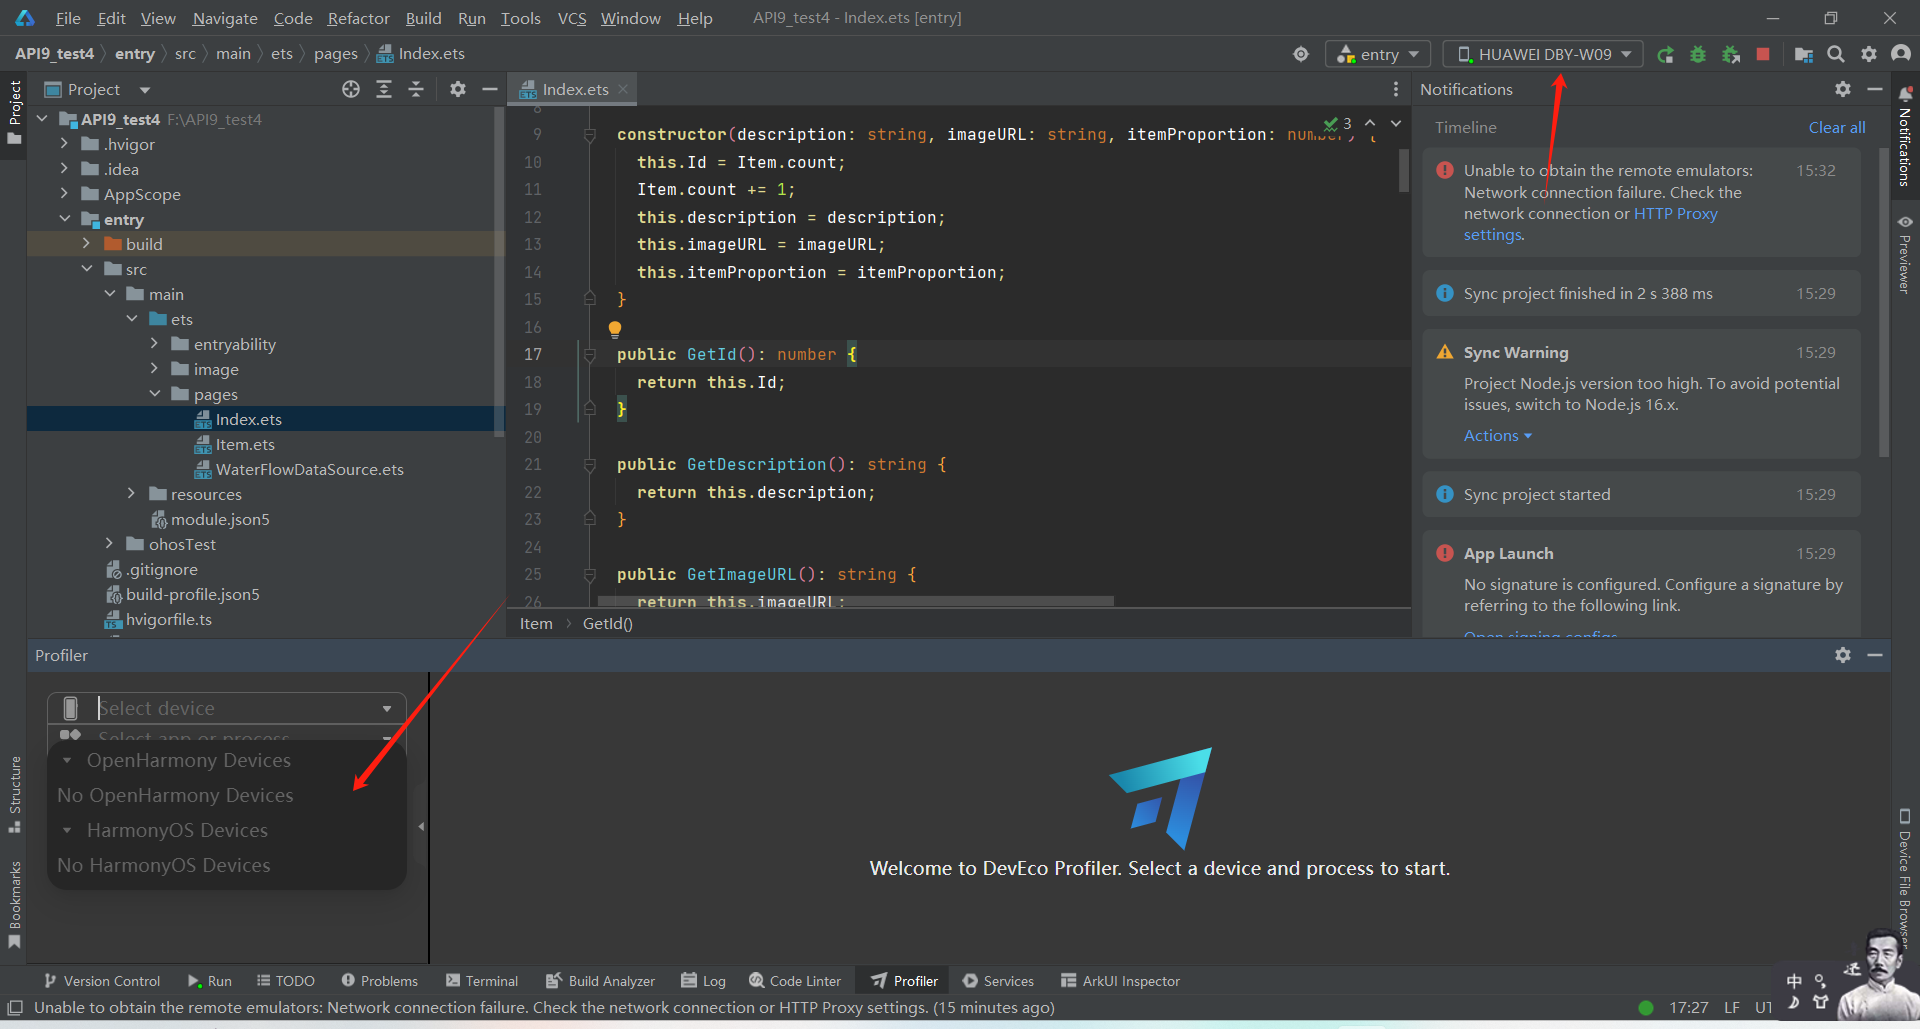Expand the build folder
Viewport: 1920px width, 1029px height.
tap(86, 244)
